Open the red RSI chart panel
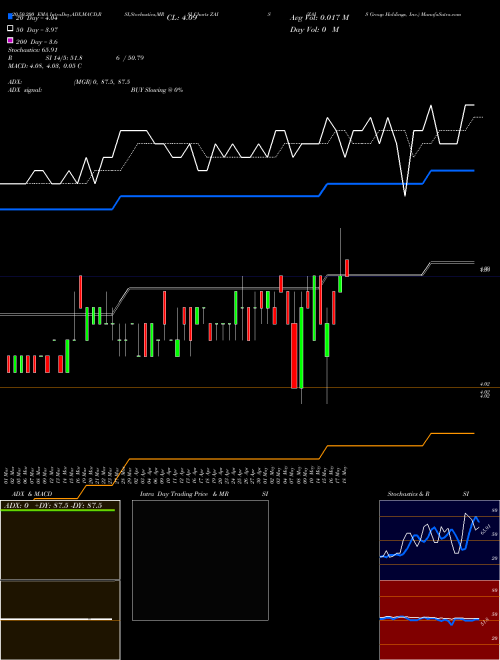This screenshot has height=660, width=500. pos(439,620)
